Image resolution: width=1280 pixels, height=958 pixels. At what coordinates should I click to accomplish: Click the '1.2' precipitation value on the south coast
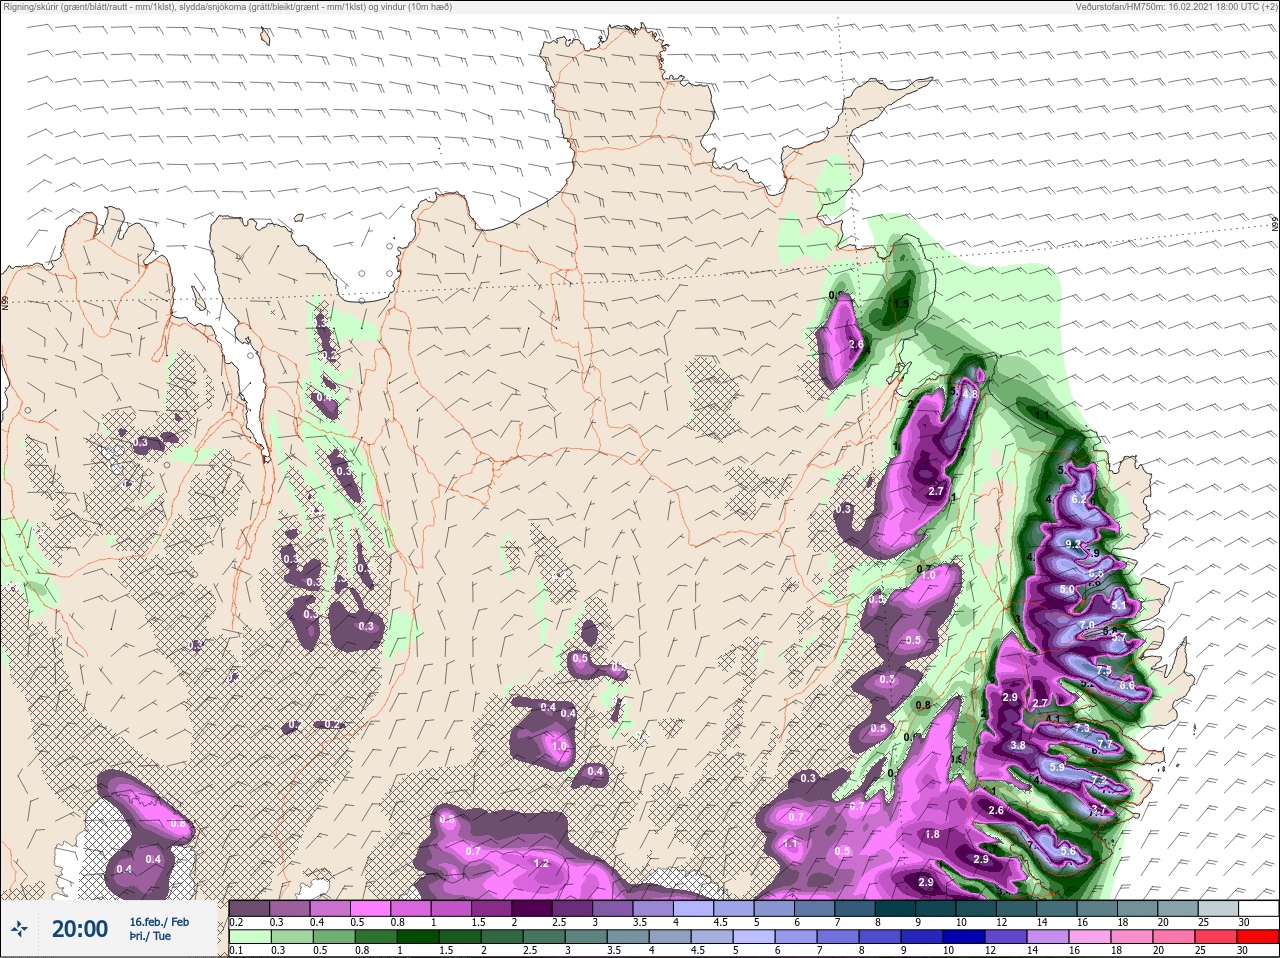tap(541, 863)
